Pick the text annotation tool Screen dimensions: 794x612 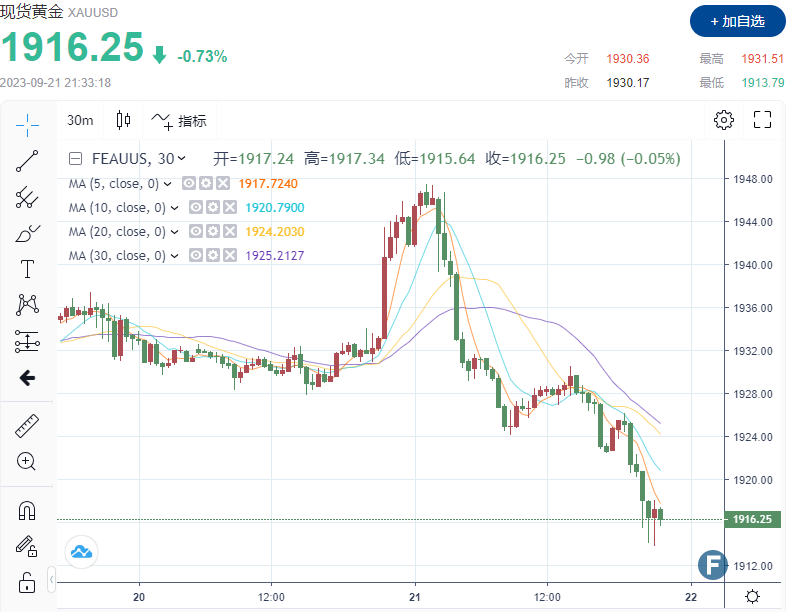coord(27,269)
